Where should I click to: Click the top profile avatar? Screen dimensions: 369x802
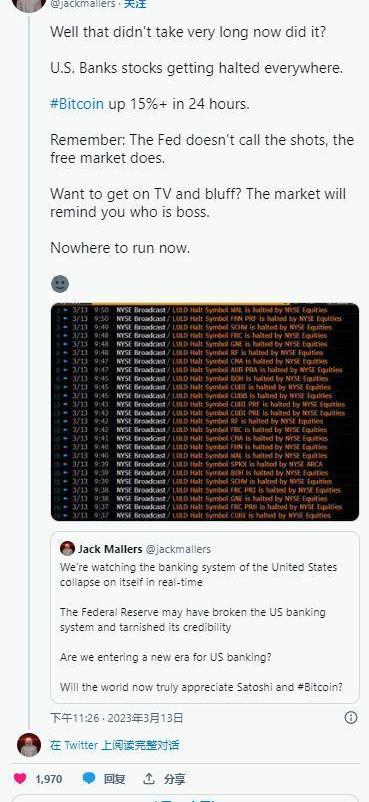coord(29,4)
